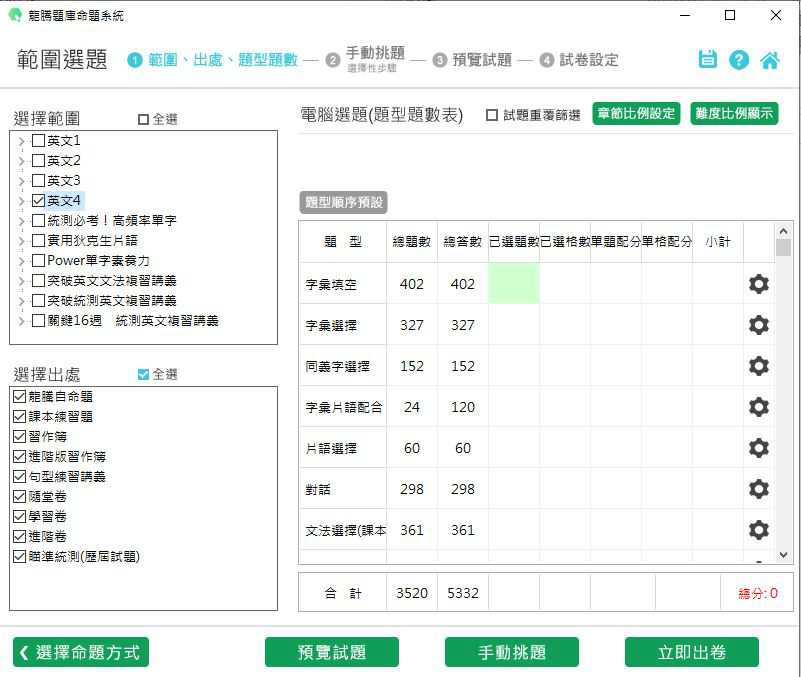Uncheck 句型練習講義 source
The image size is (801, 677).
pyautogui.click(x=19, y=476)
